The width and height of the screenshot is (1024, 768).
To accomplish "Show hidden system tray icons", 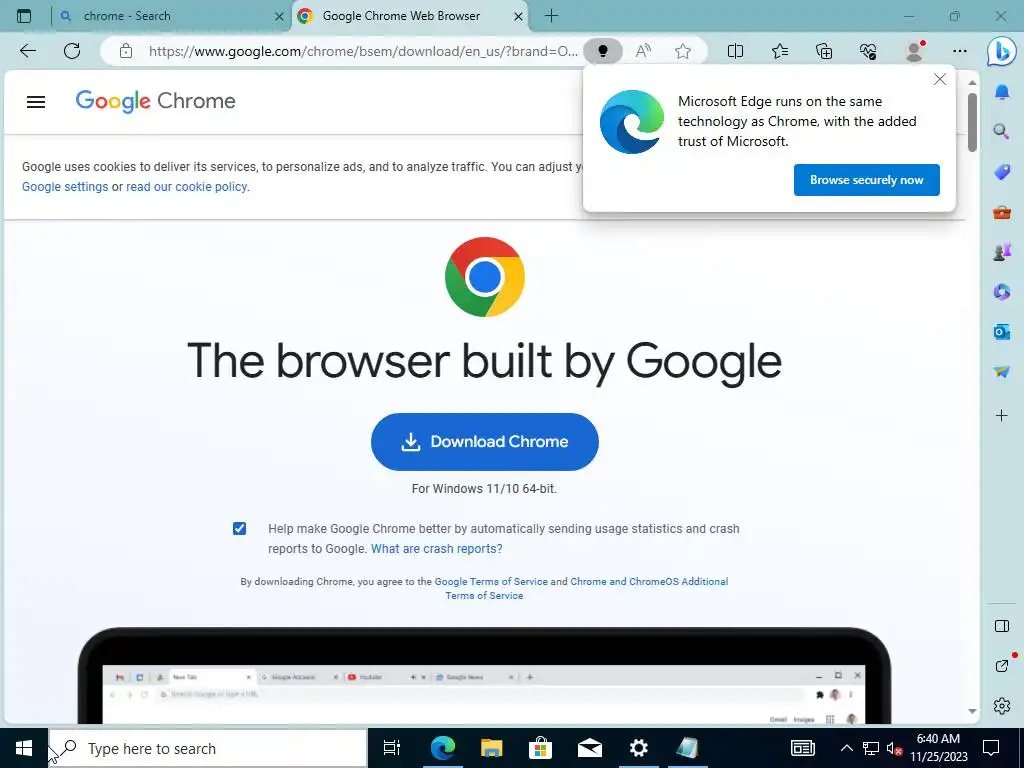I will tap(846, 748).
